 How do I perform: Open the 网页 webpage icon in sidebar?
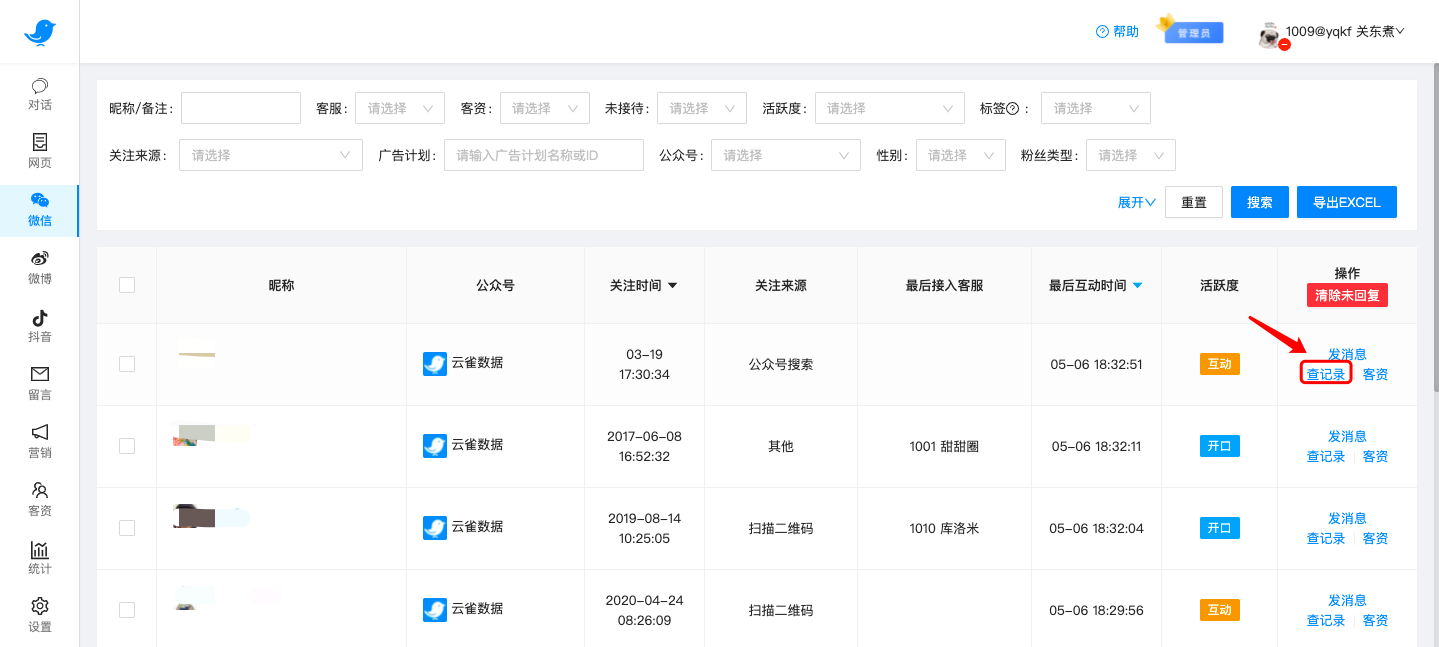[x=40, y=143]
